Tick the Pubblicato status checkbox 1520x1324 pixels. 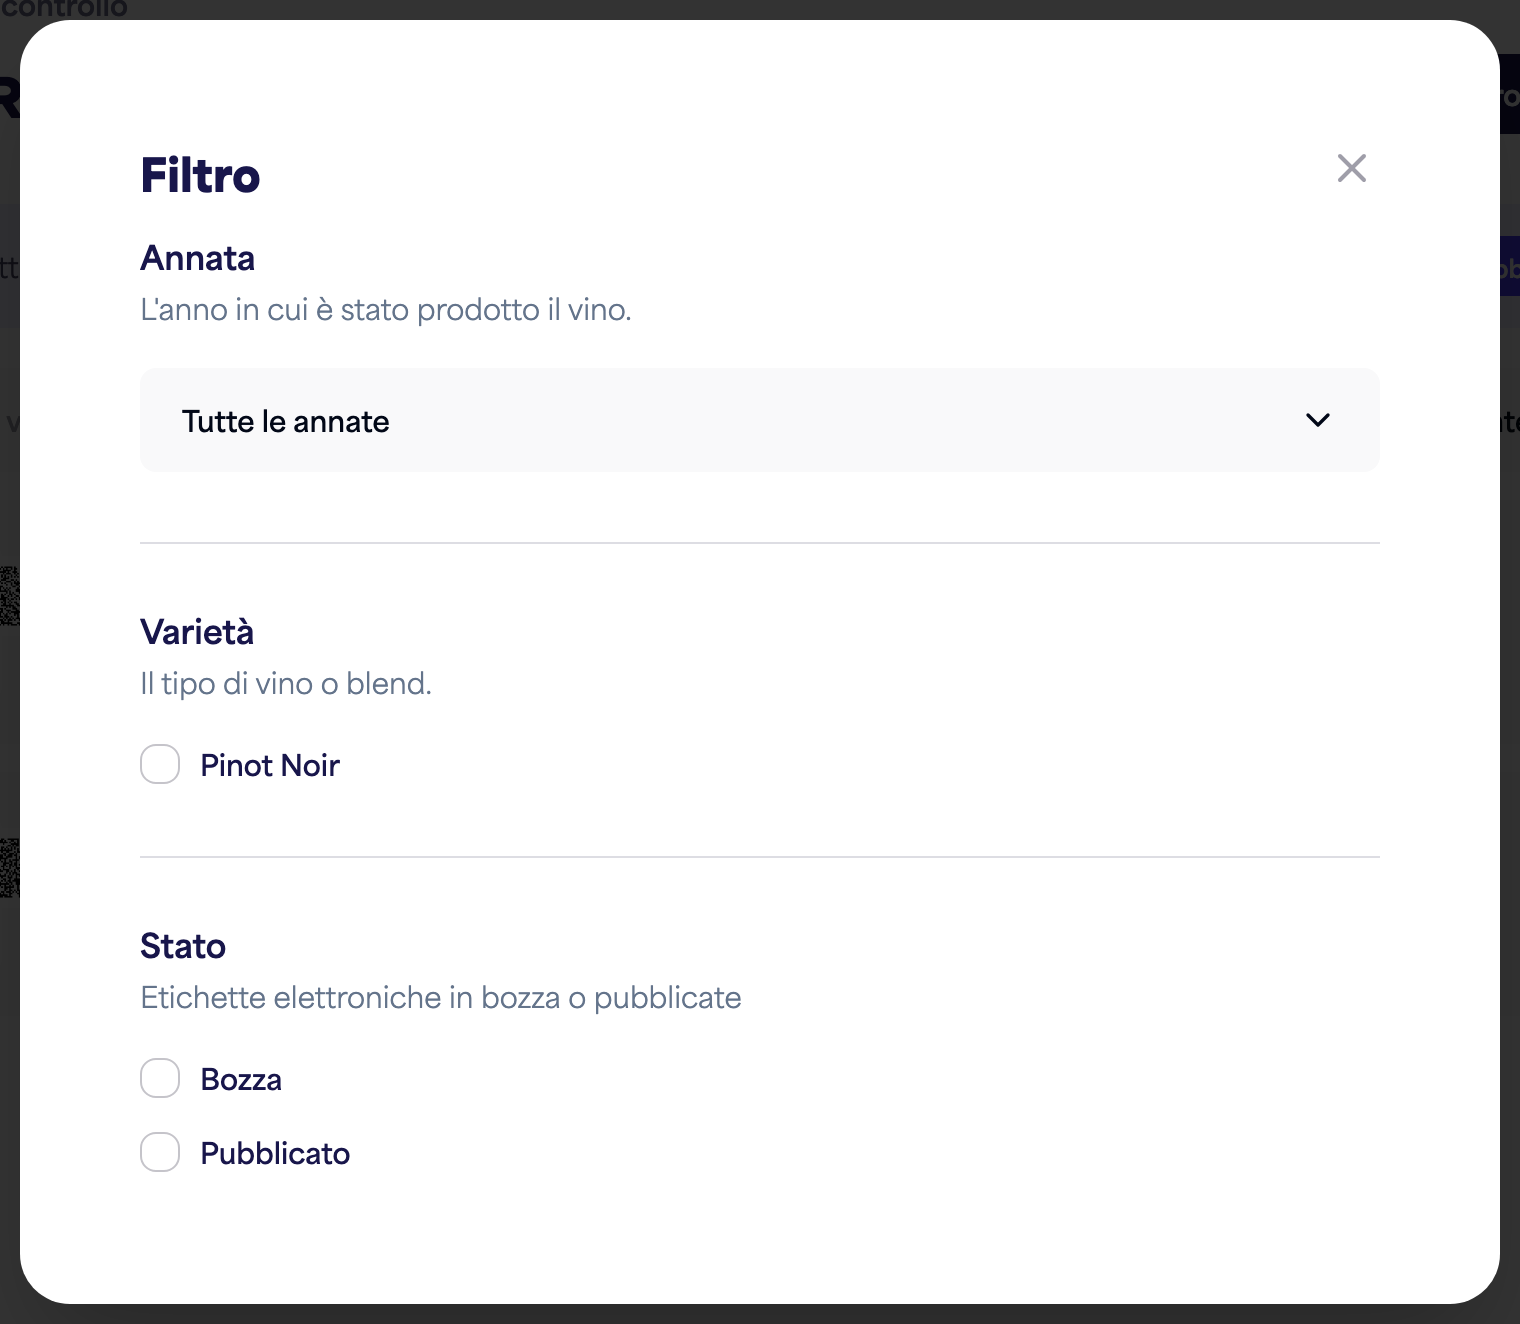point(160,1152)
